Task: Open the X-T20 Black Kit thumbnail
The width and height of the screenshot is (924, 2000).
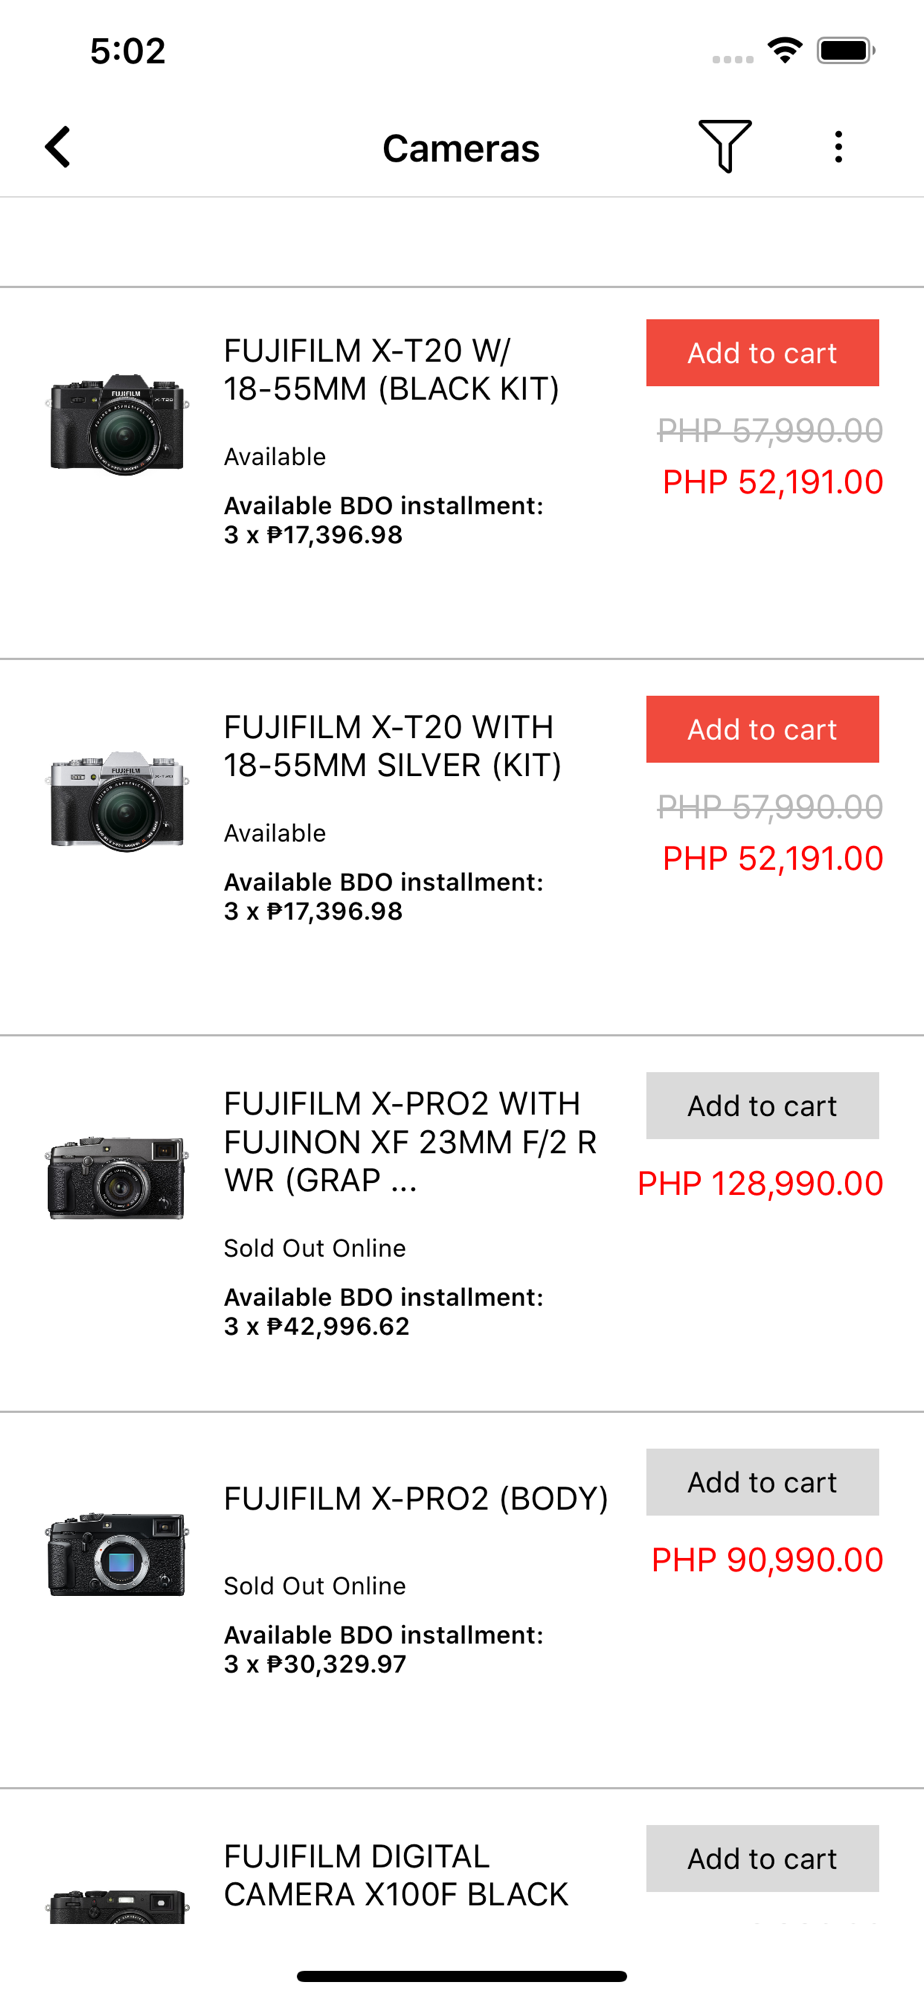Action: point(117,424)
